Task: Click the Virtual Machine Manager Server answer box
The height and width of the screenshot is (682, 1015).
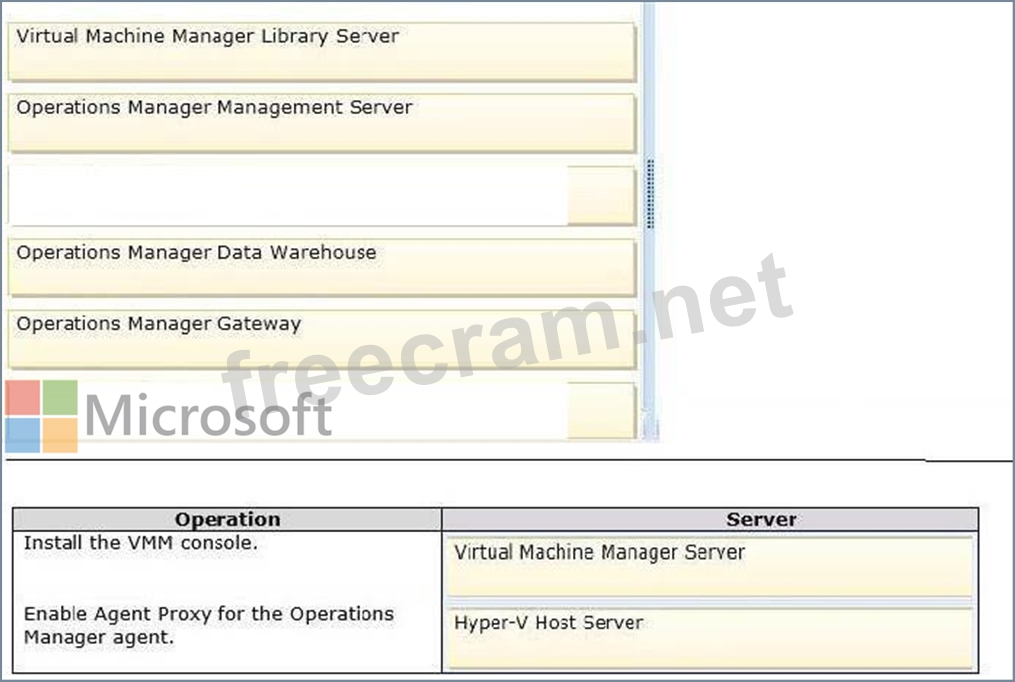Action: pyautogui.click(x=709, y=567)
